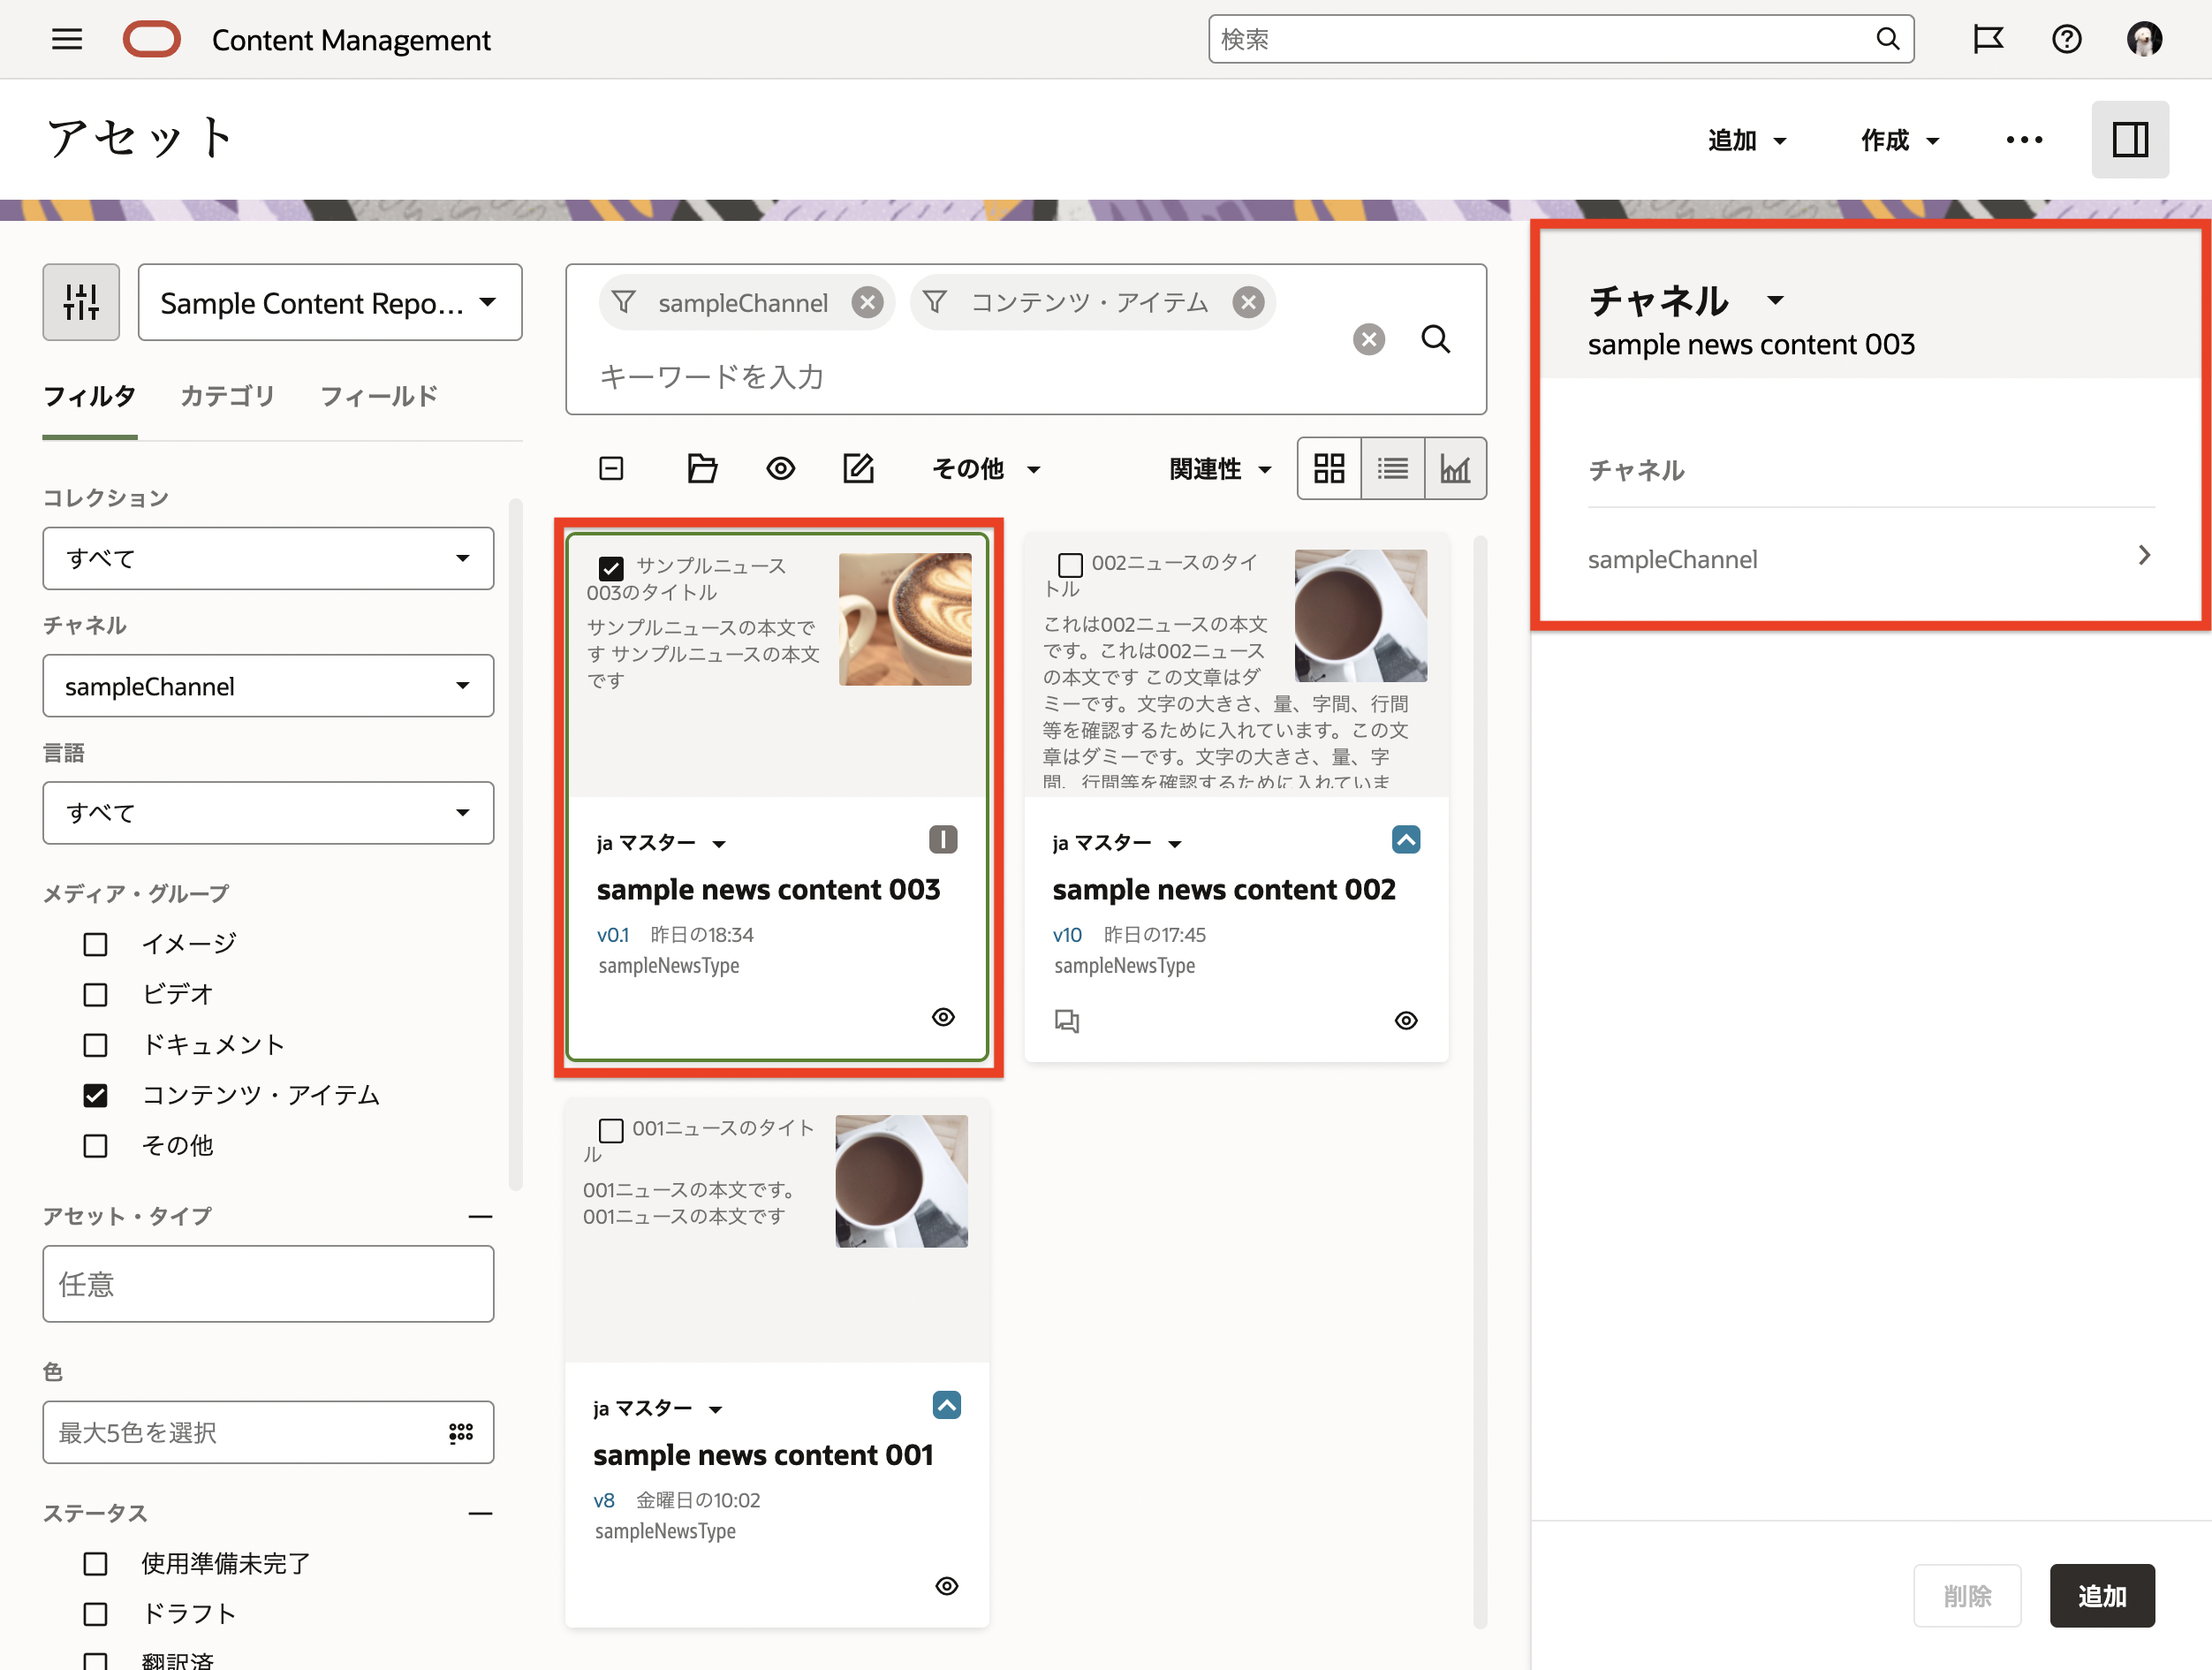
Task: Open the 追加 dropdown in header
Action: click(1746, 140)
